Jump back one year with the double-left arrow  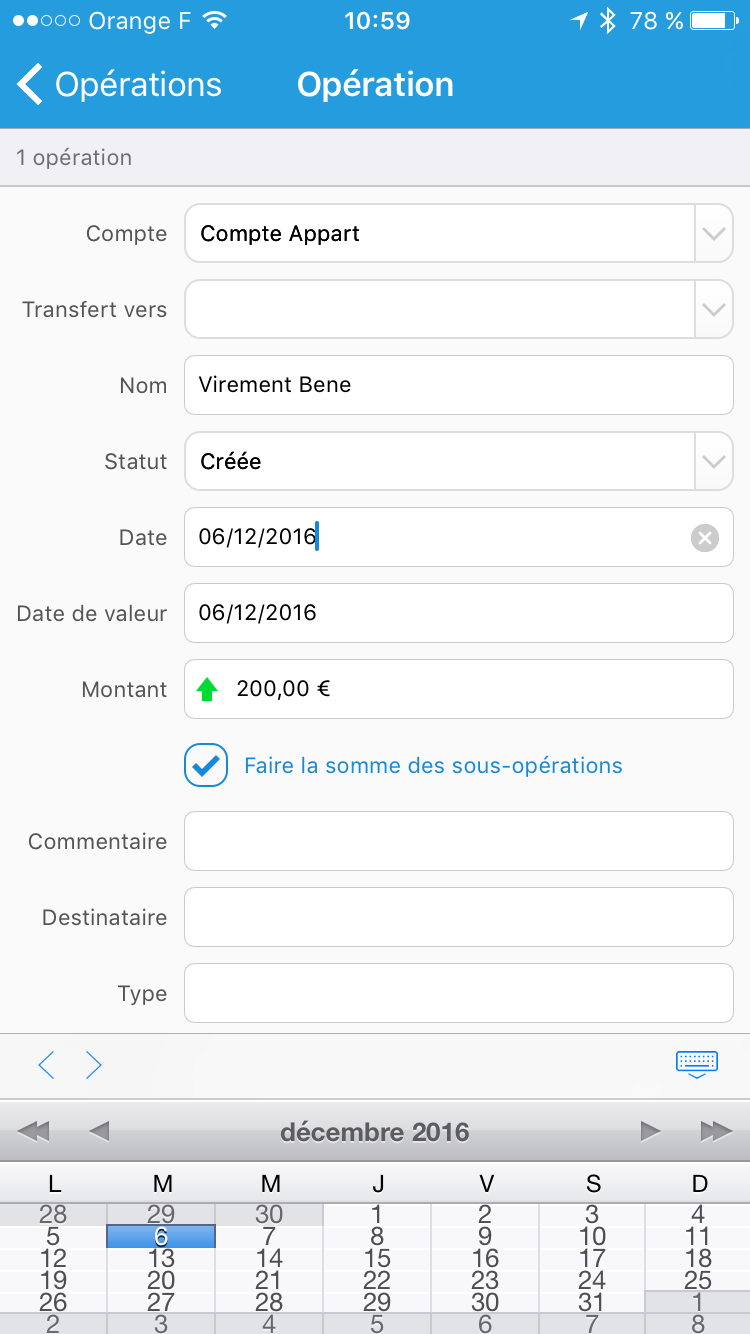(33, 1131)
